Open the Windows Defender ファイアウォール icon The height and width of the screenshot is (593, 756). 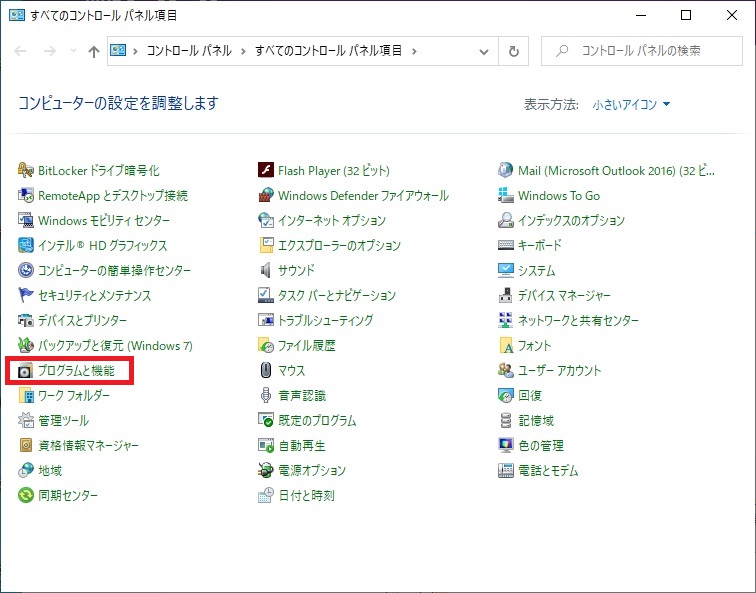point(266,195)
